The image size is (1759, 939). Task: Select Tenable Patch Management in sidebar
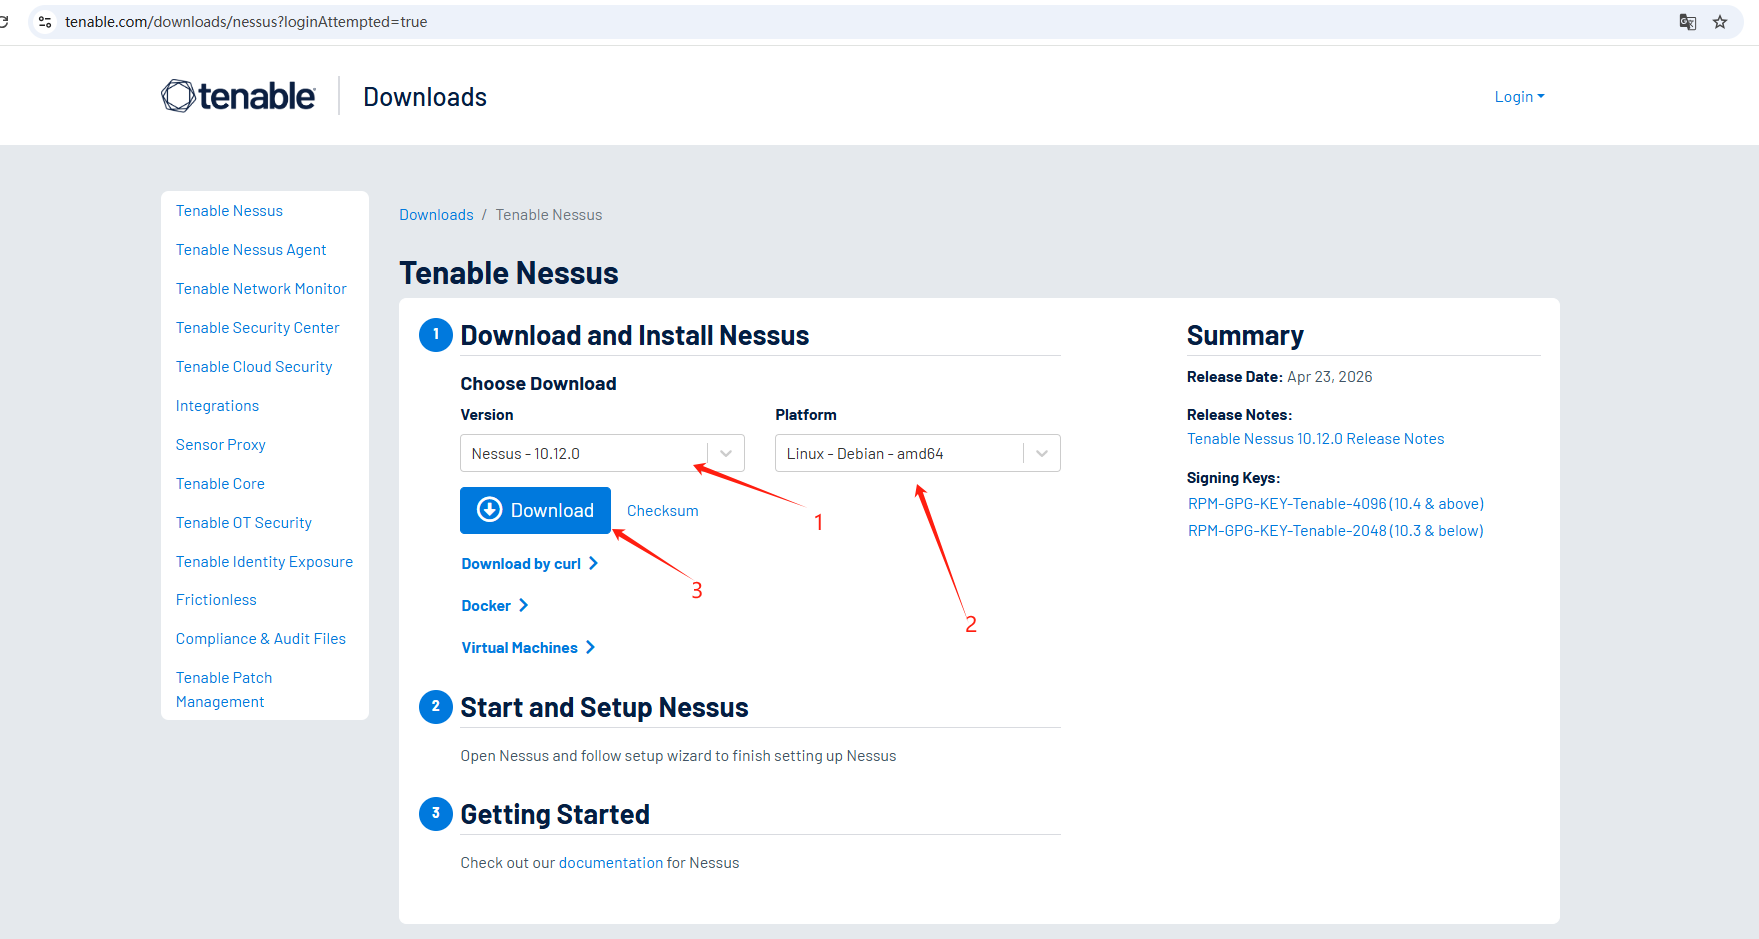[x=224, y=690]
